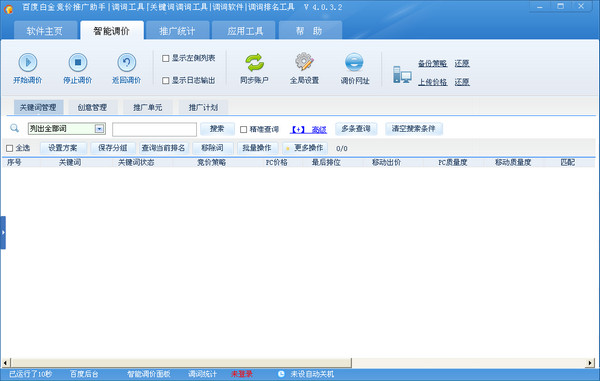The height and width of the screenshot is (381, 600).
Task: Select 关键词管理 sub-tab
Action: tap(38, 107)
